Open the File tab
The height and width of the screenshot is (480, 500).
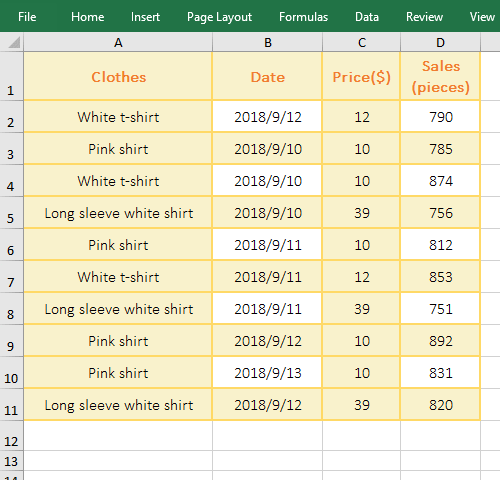[27, 17]
